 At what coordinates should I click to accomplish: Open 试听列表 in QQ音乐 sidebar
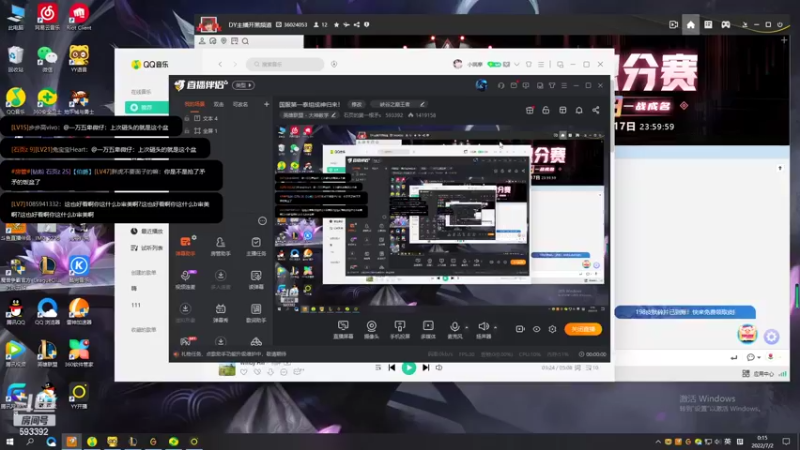tap(147, 248)
